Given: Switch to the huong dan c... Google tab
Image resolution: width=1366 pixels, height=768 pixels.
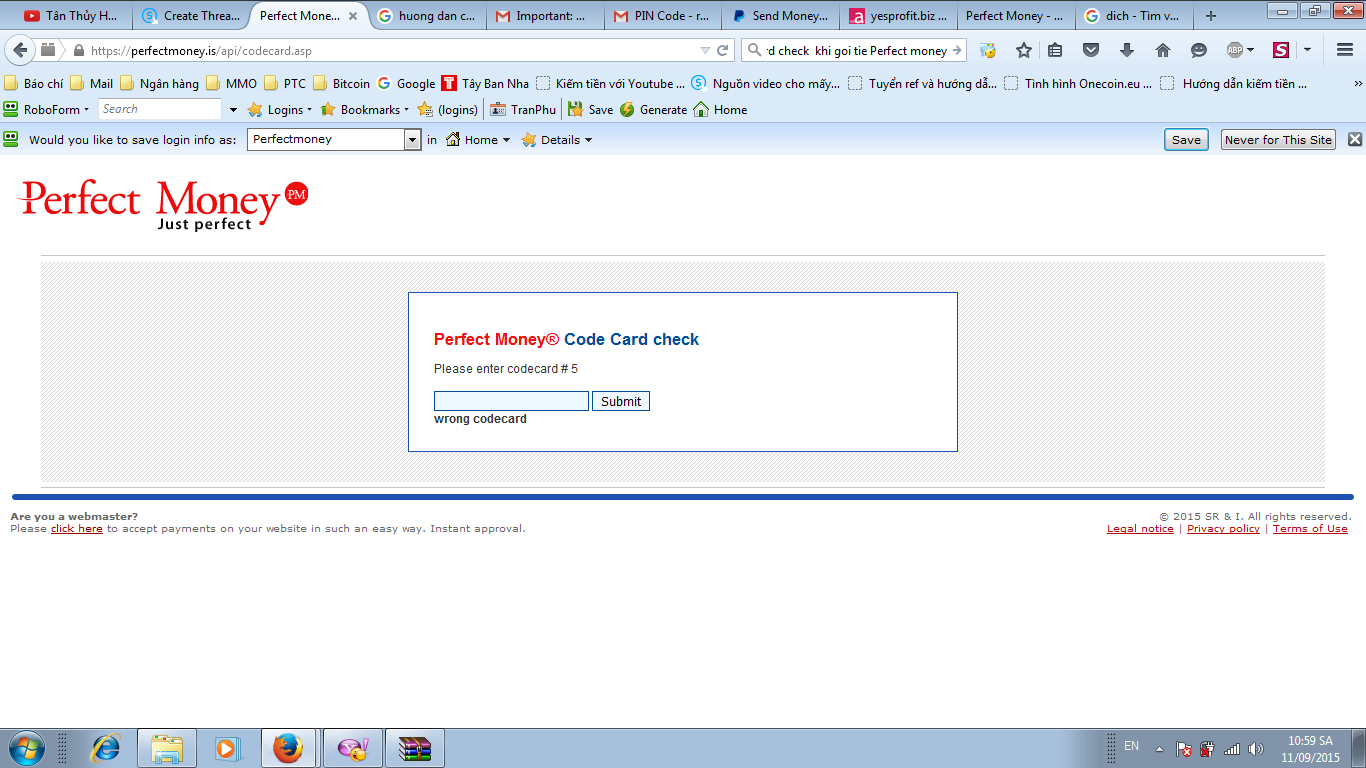Looking at the screenshot, I should (428, 16).
